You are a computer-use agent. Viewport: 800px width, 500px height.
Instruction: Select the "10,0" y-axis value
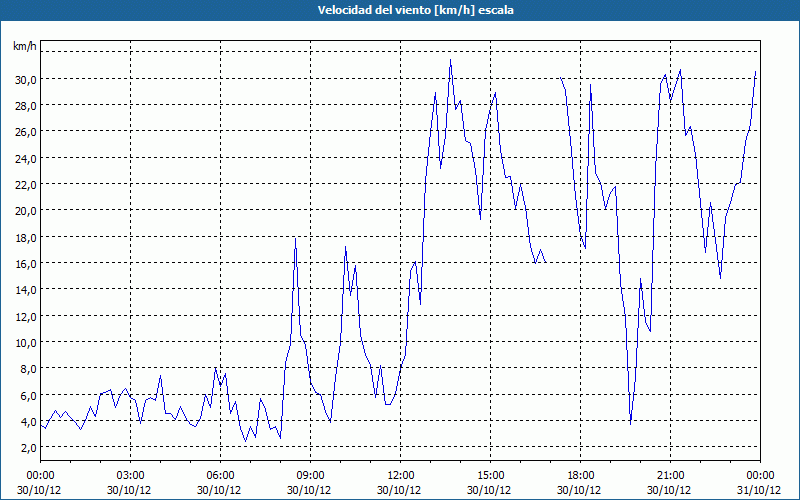coord(25,342)
